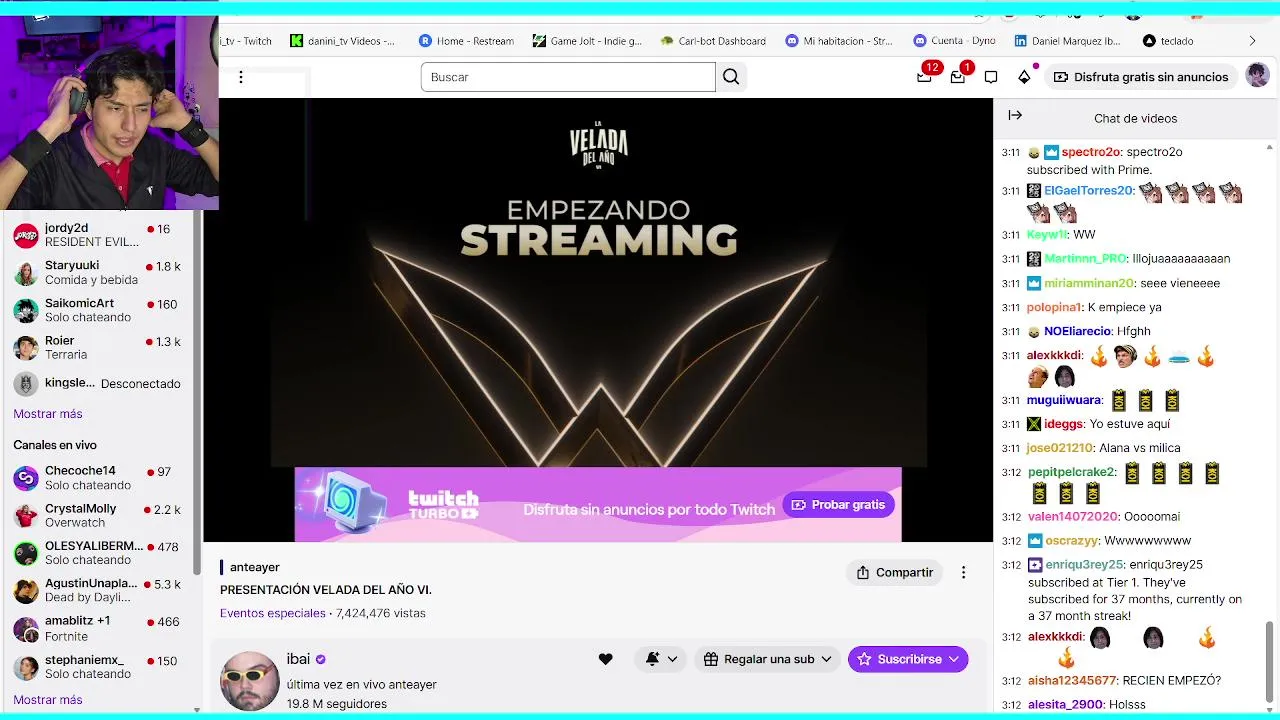Open Cuenta - Dyno bookmark
The image size is (1280, 720).
(x=952, y=41)
